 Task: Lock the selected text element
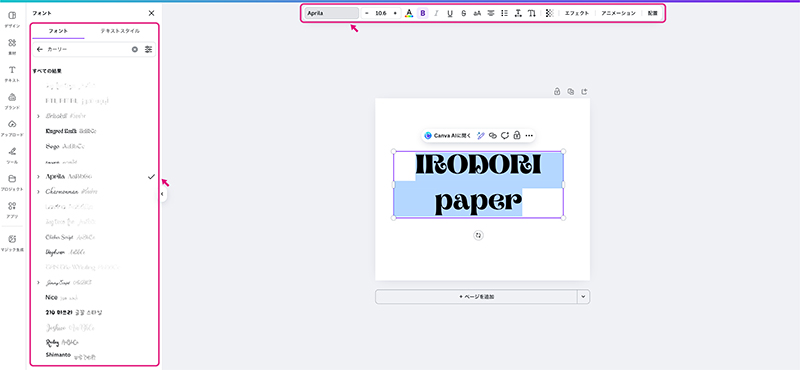point(517,136)
